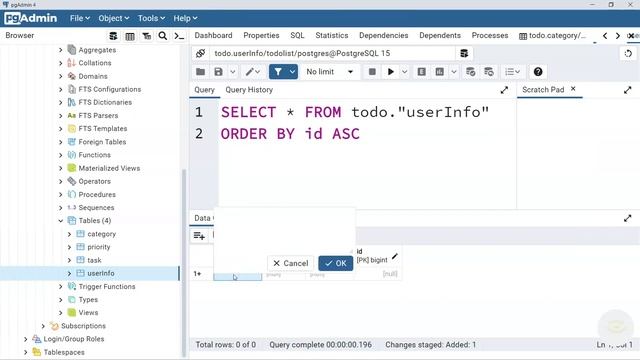This screenshot has width=640, height=360.
Task: Switch to the Dashboard tab
Action: pos(213,36)
